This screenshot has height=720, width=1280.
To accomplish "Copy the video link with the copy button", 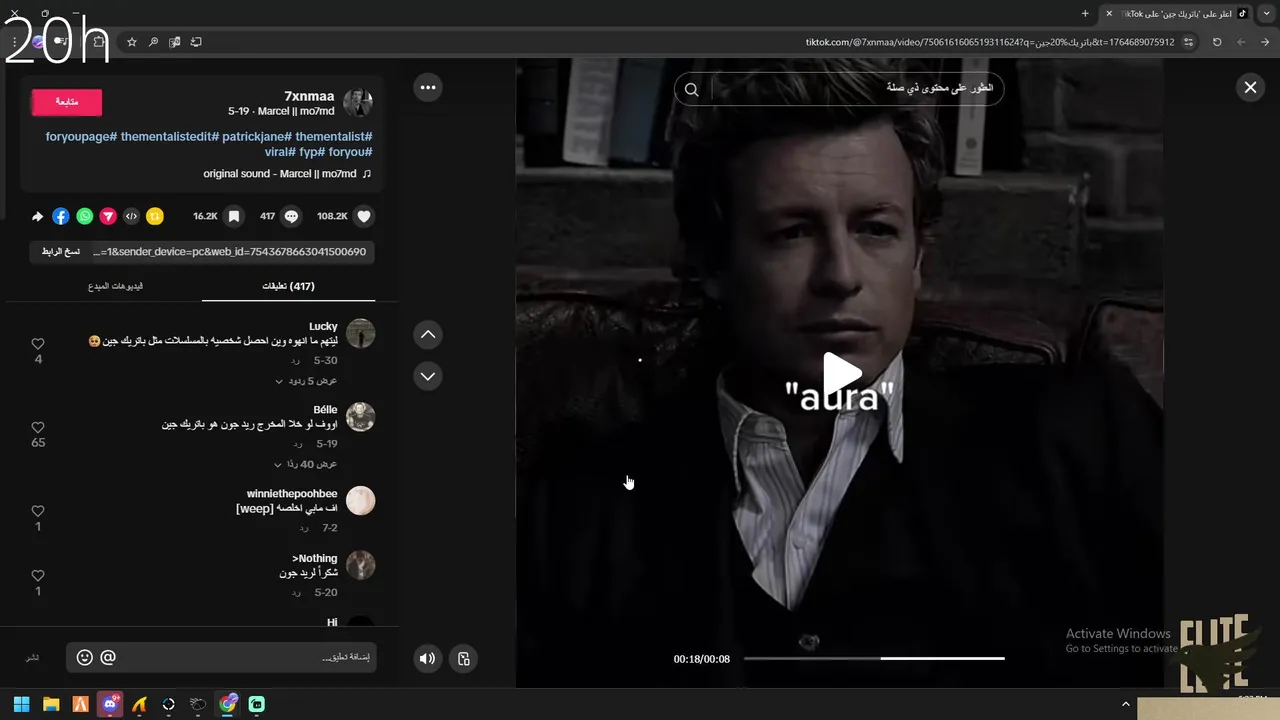I will click(x=60, y=252).
